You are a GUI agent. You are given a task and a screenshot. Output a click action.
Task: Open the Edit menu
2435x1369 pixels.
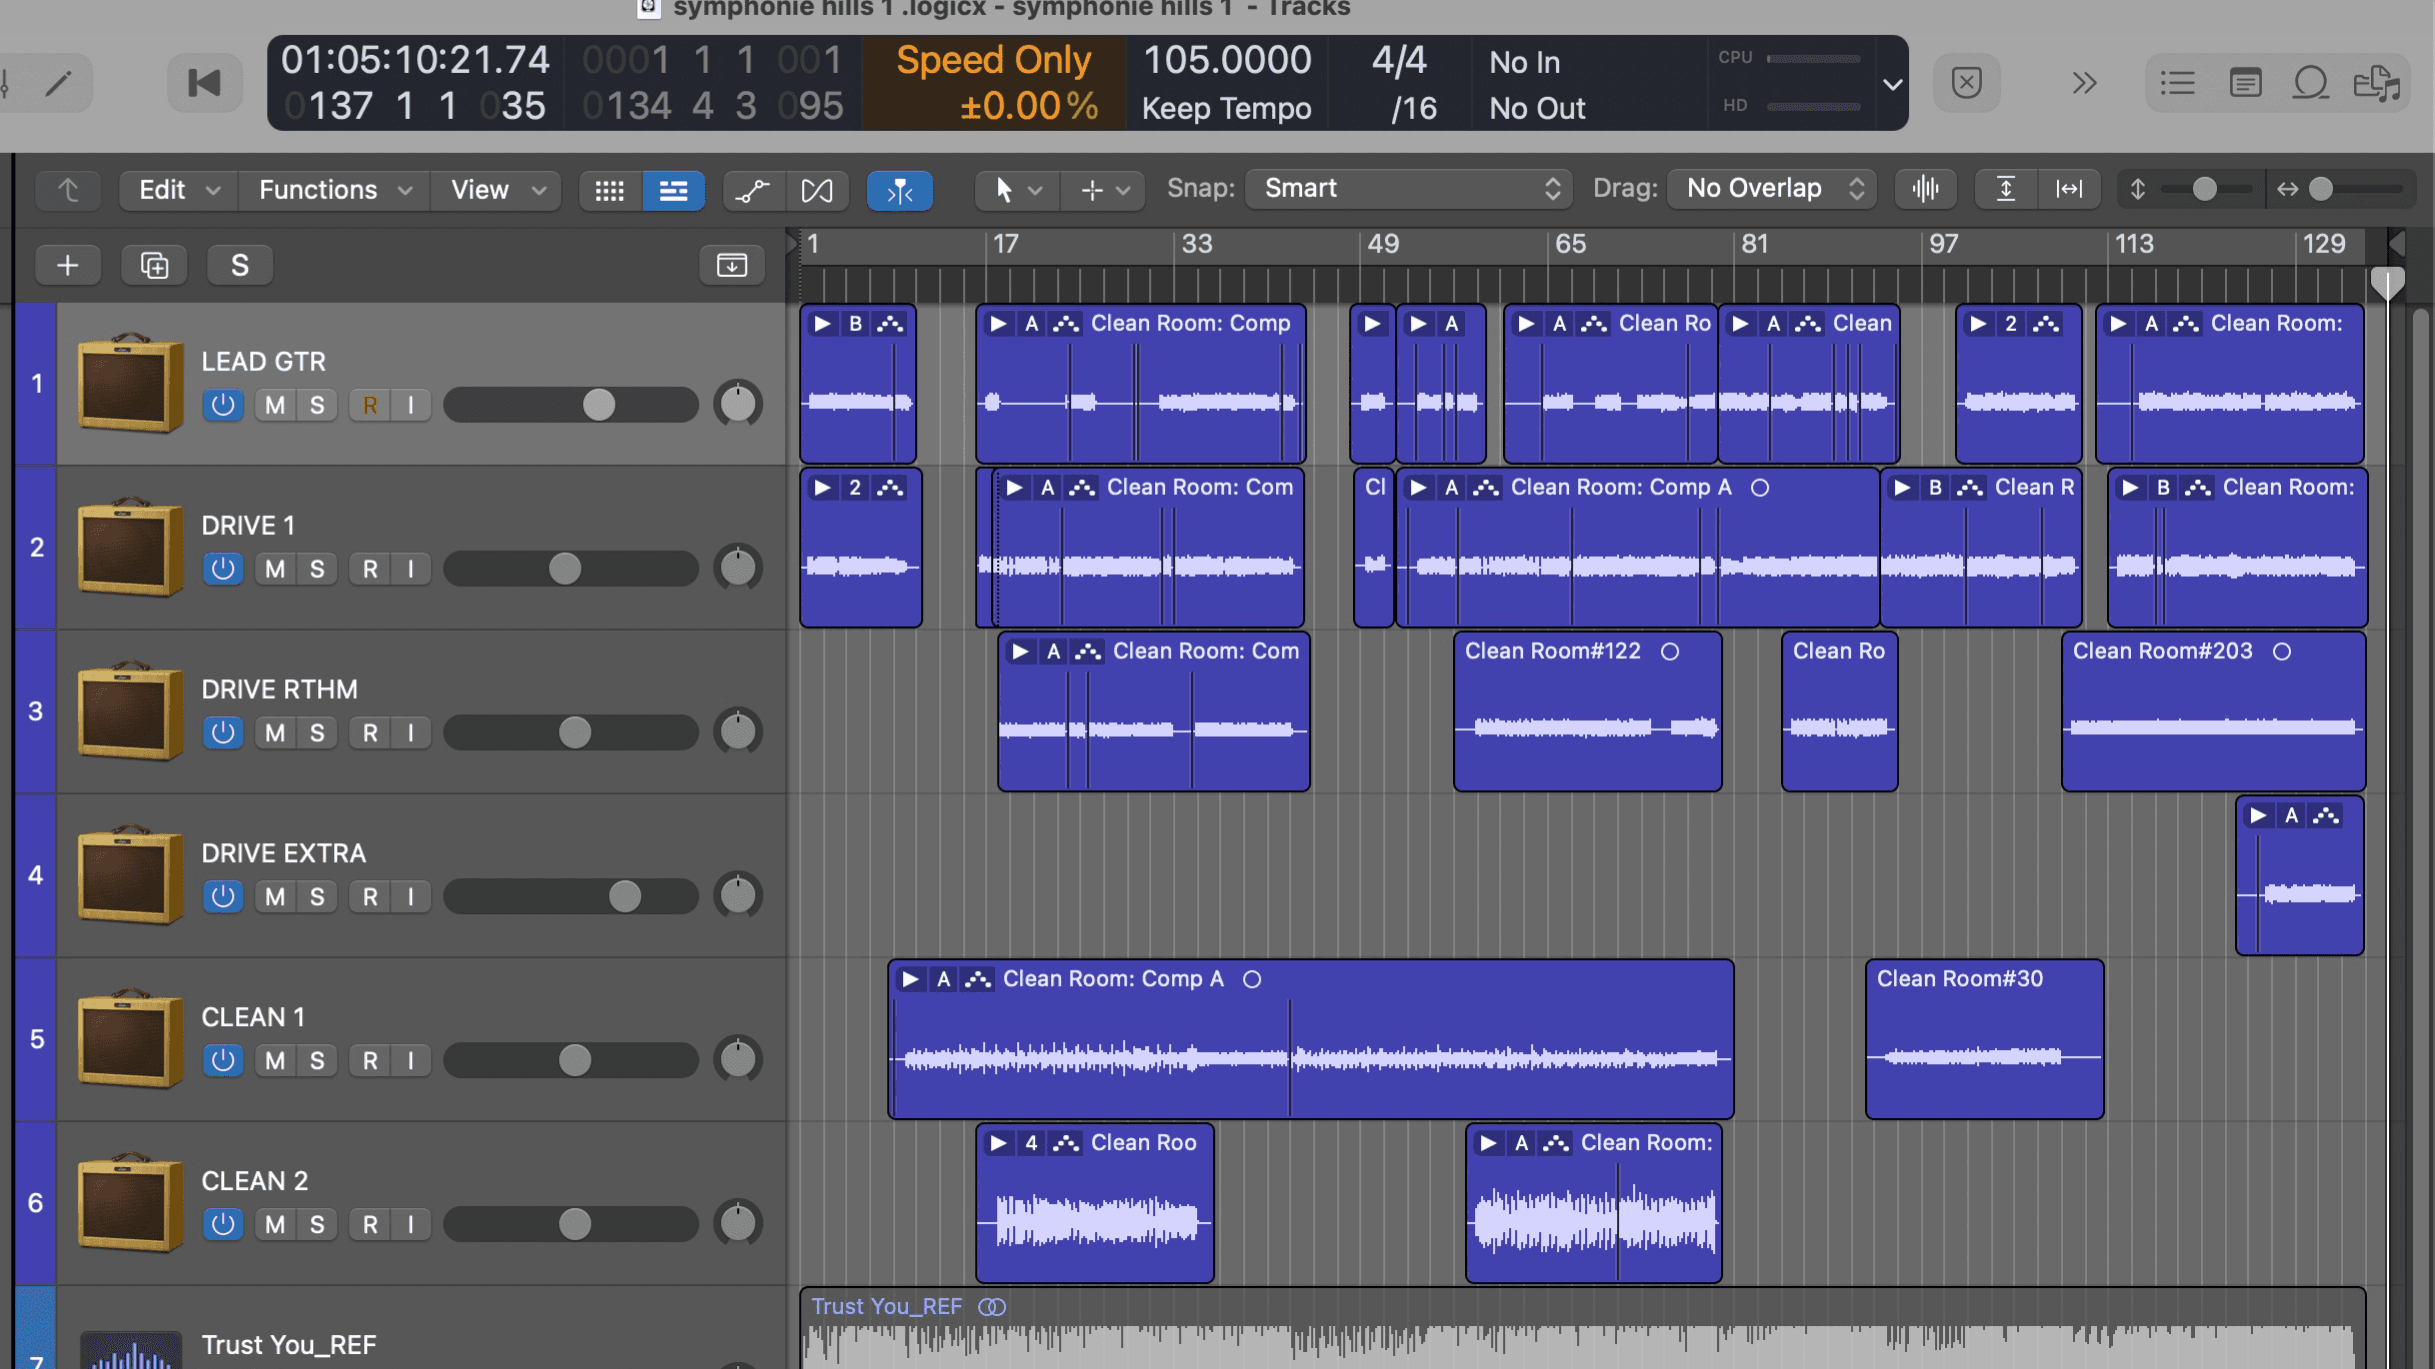[179, 190]
